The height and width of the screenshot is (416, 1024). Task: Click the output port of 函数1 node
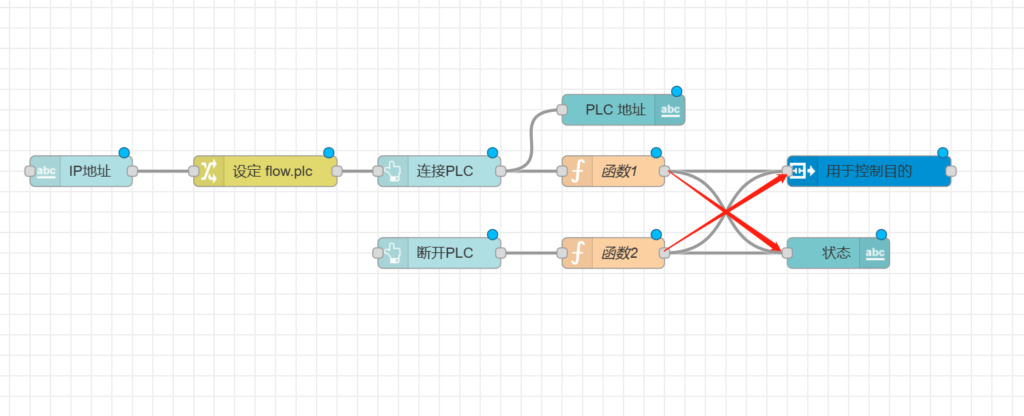click(x=665, y=171)
